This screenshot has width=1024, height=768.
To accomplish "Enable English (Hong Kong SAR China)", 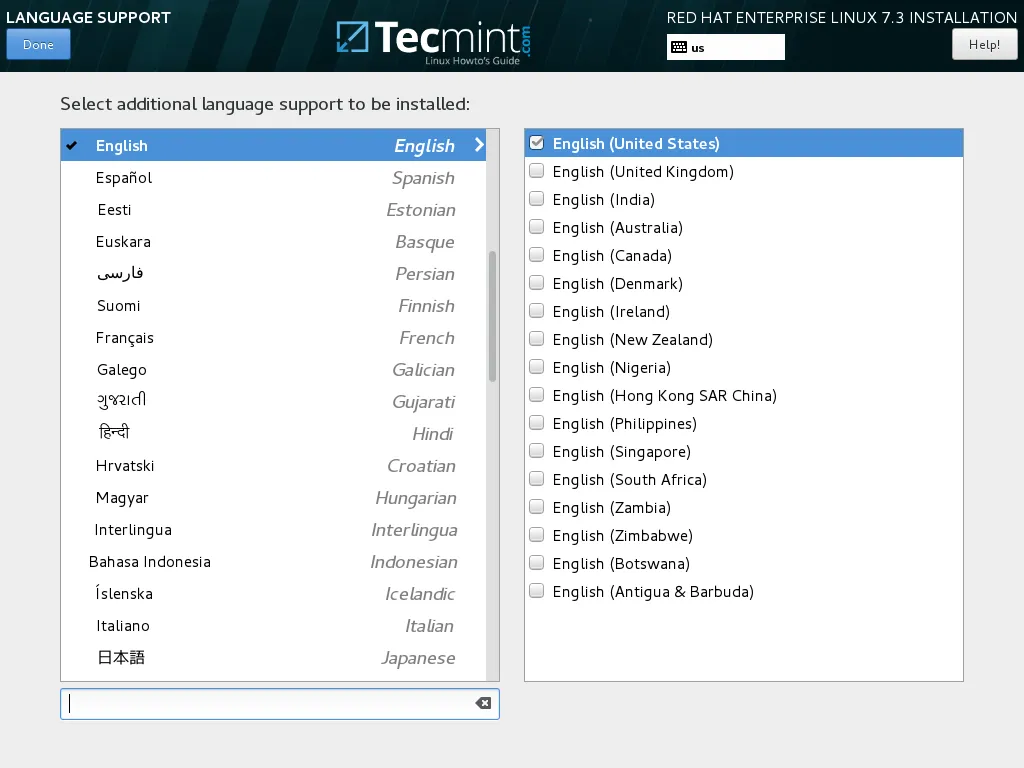I will coord(536,395).
